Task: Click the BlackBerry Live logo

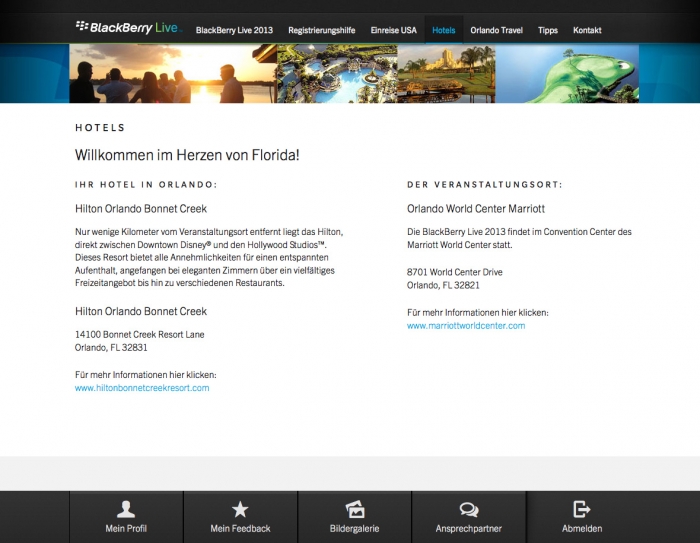Action: coord(128,28)
